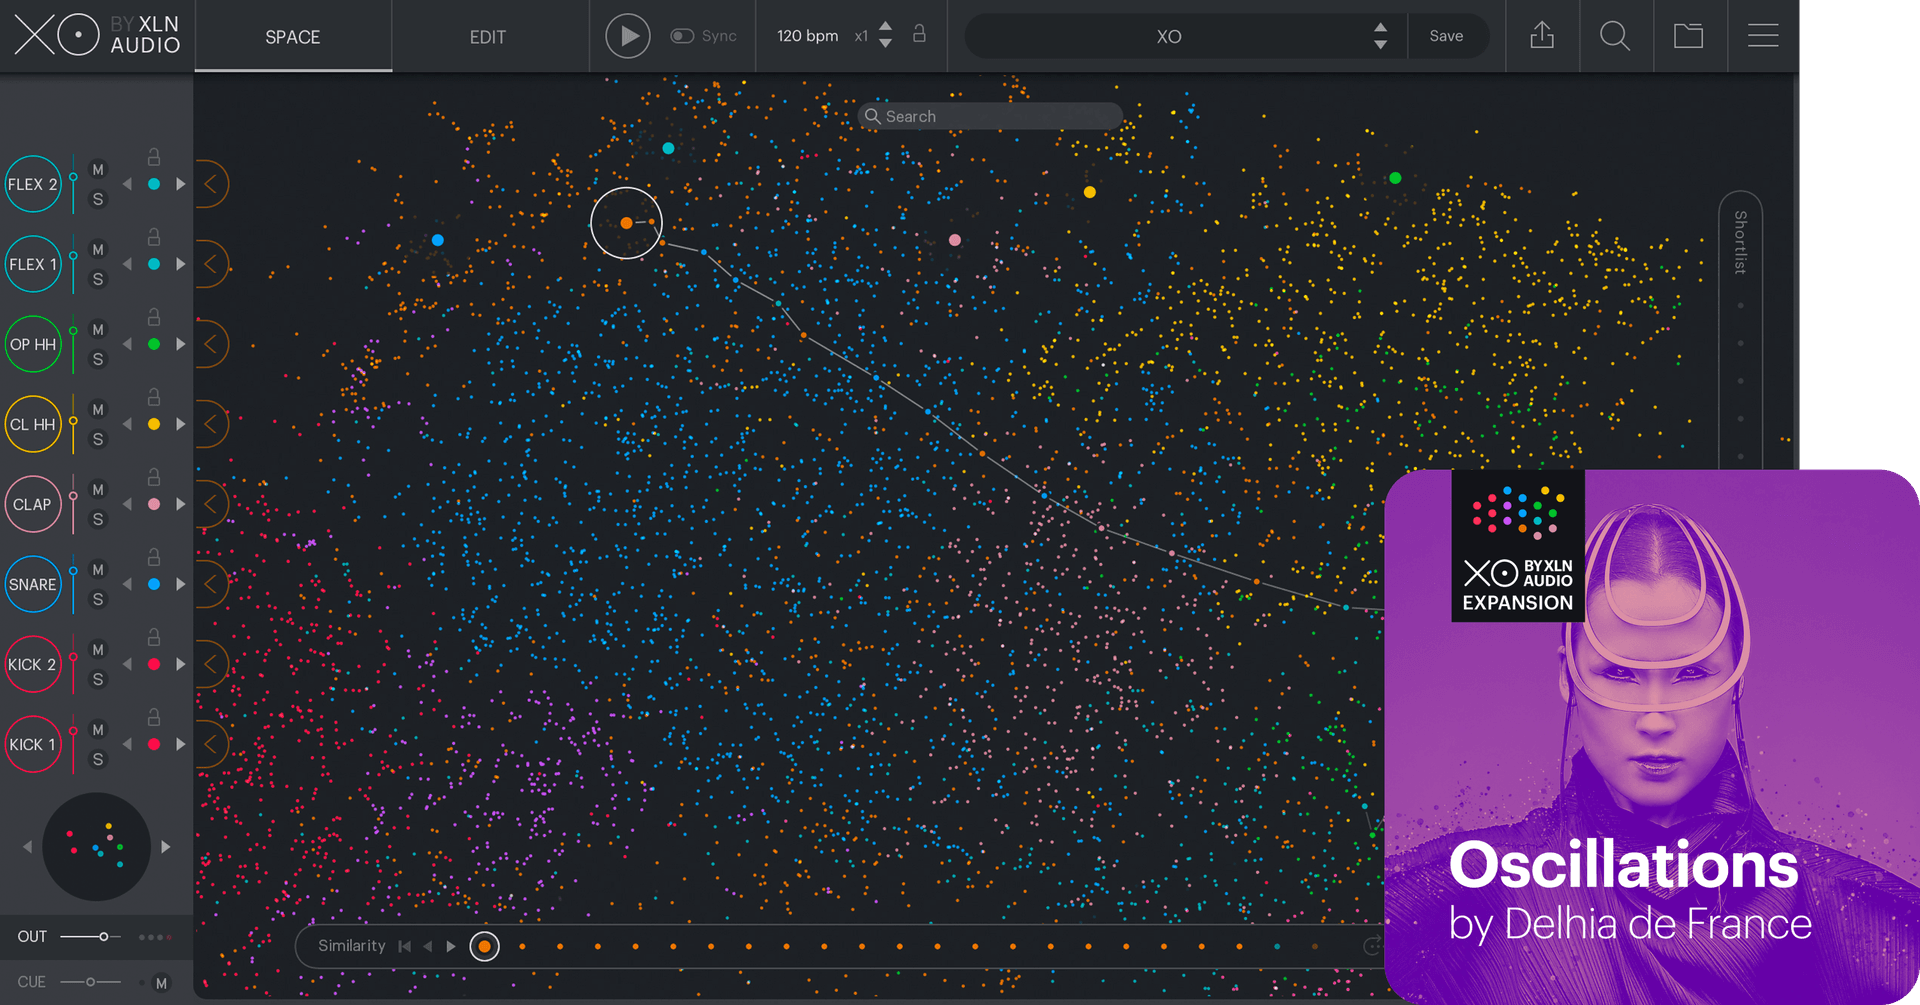Mute the KICK 2 channel

98,650
